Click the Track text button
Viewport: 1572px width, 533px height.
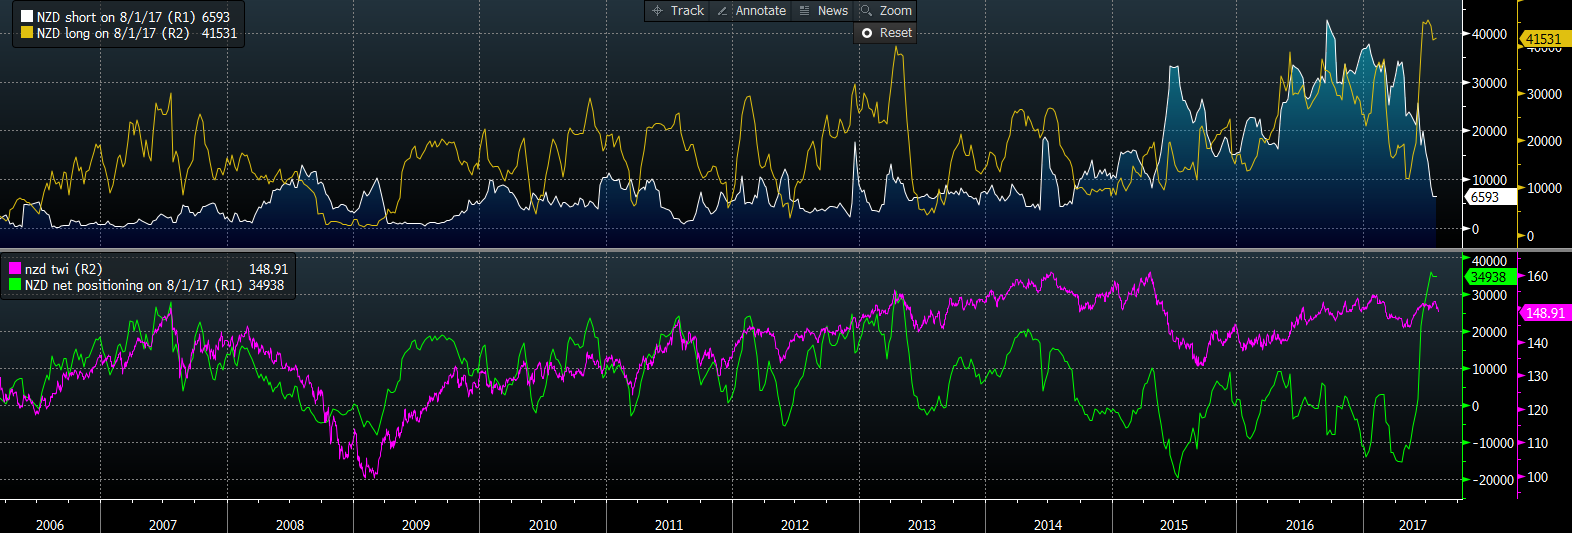[x=687, y=11]
